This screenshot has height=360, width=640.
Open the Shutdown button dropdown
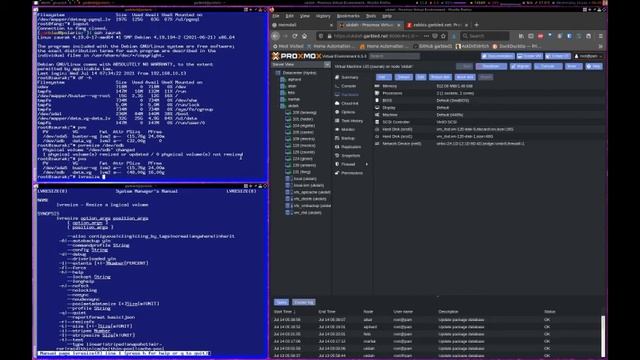(x=491, y=66)
